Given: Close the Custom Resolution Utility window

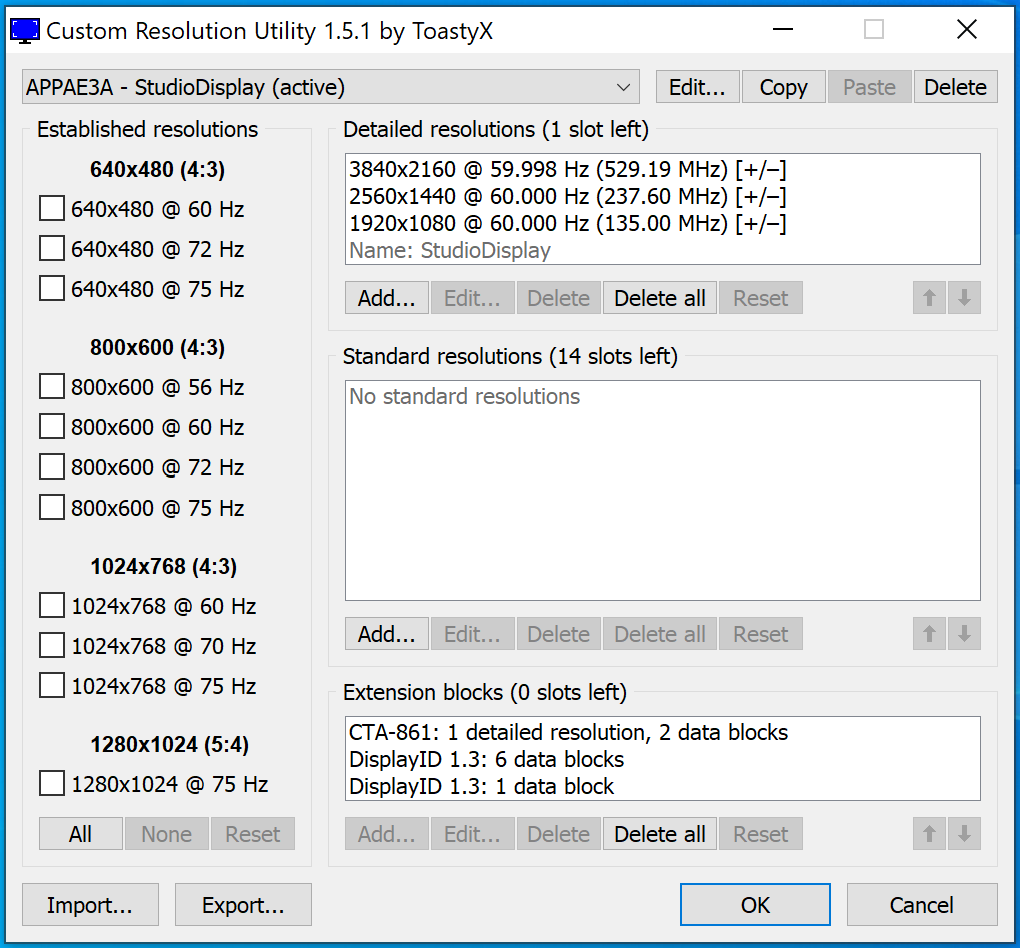Looking at the screenshot, I should [x=966, y=30].
